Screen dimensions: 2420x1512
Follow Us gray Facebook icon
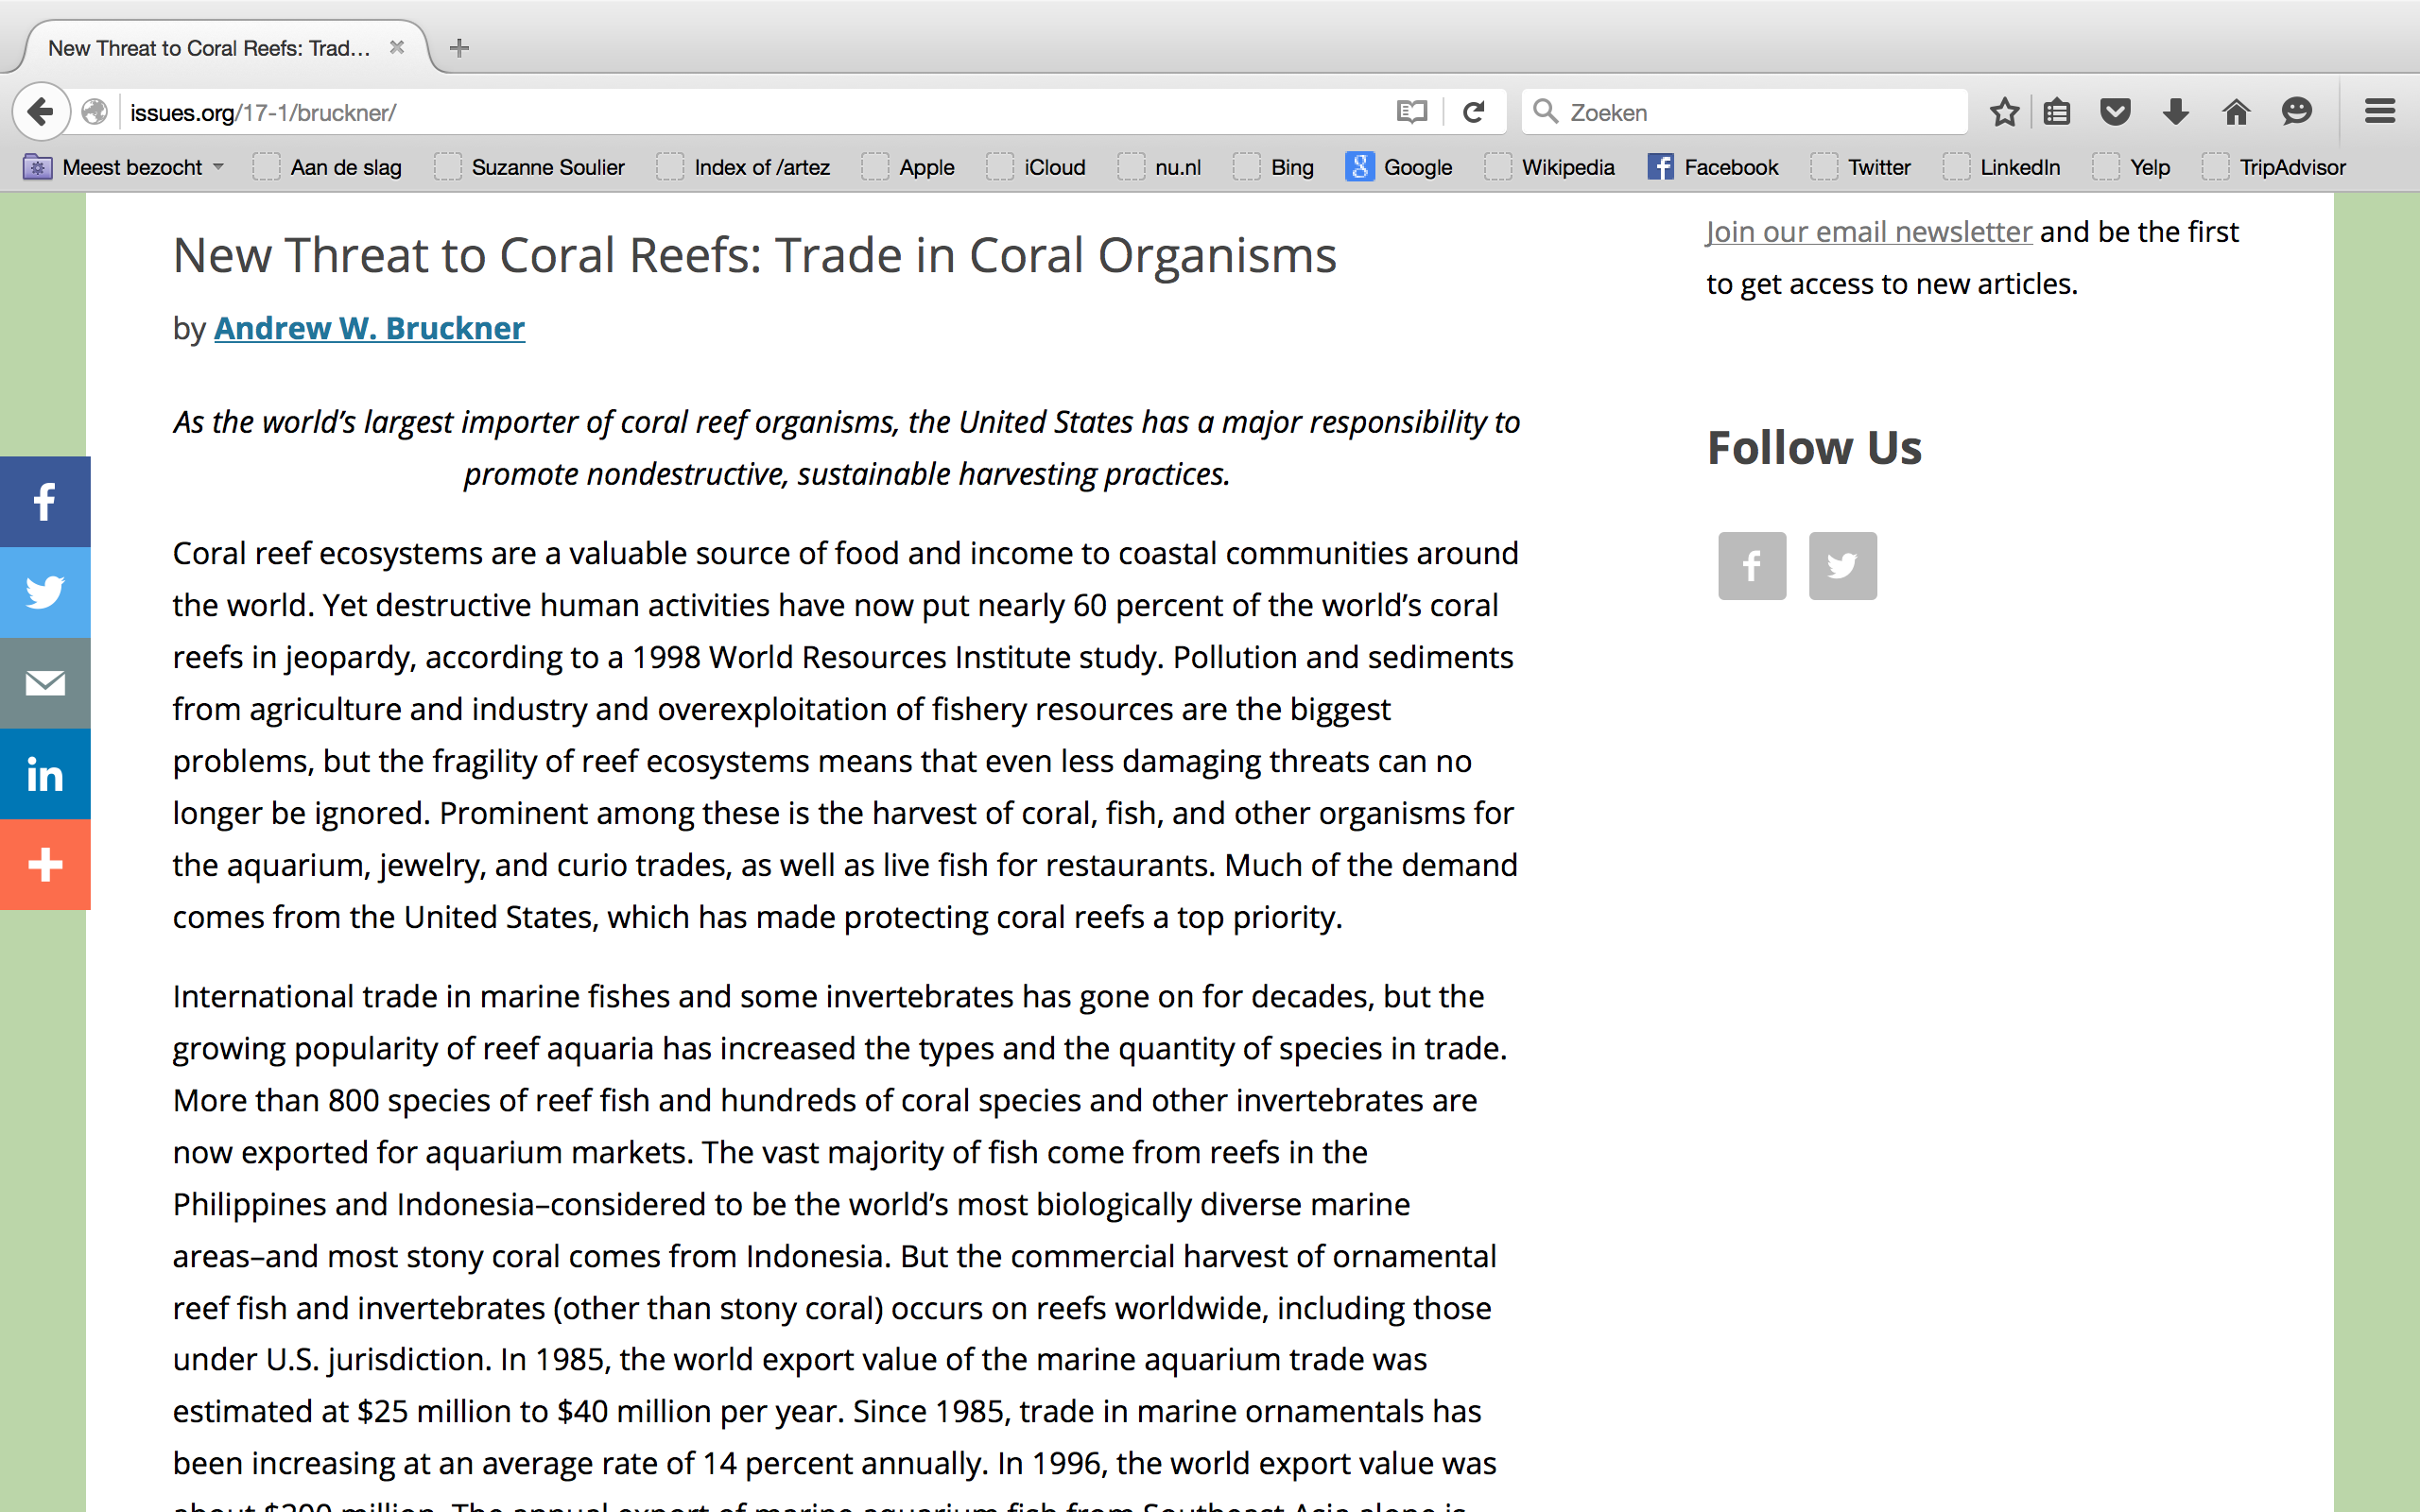[1752, 566]
